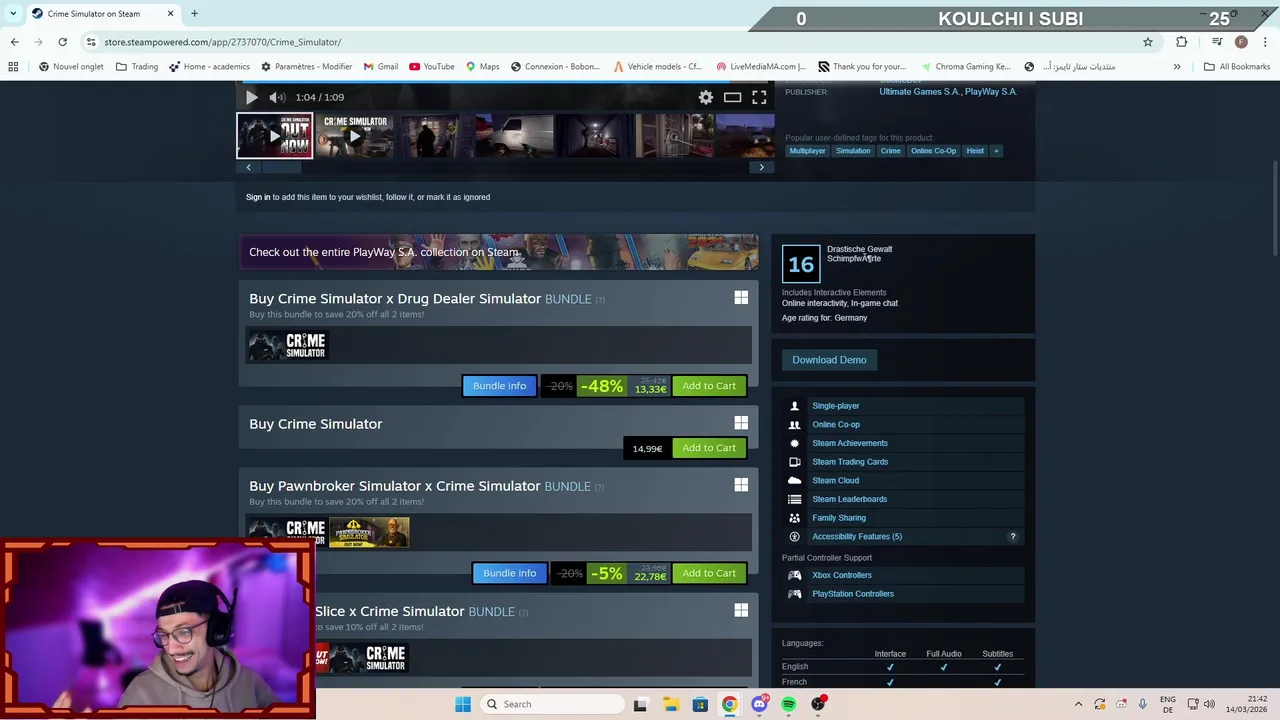Image resolution: width=1280 pixels, height=720 pixels.
Task: Toggle theater mode in video player
Action: coord(732,97)
